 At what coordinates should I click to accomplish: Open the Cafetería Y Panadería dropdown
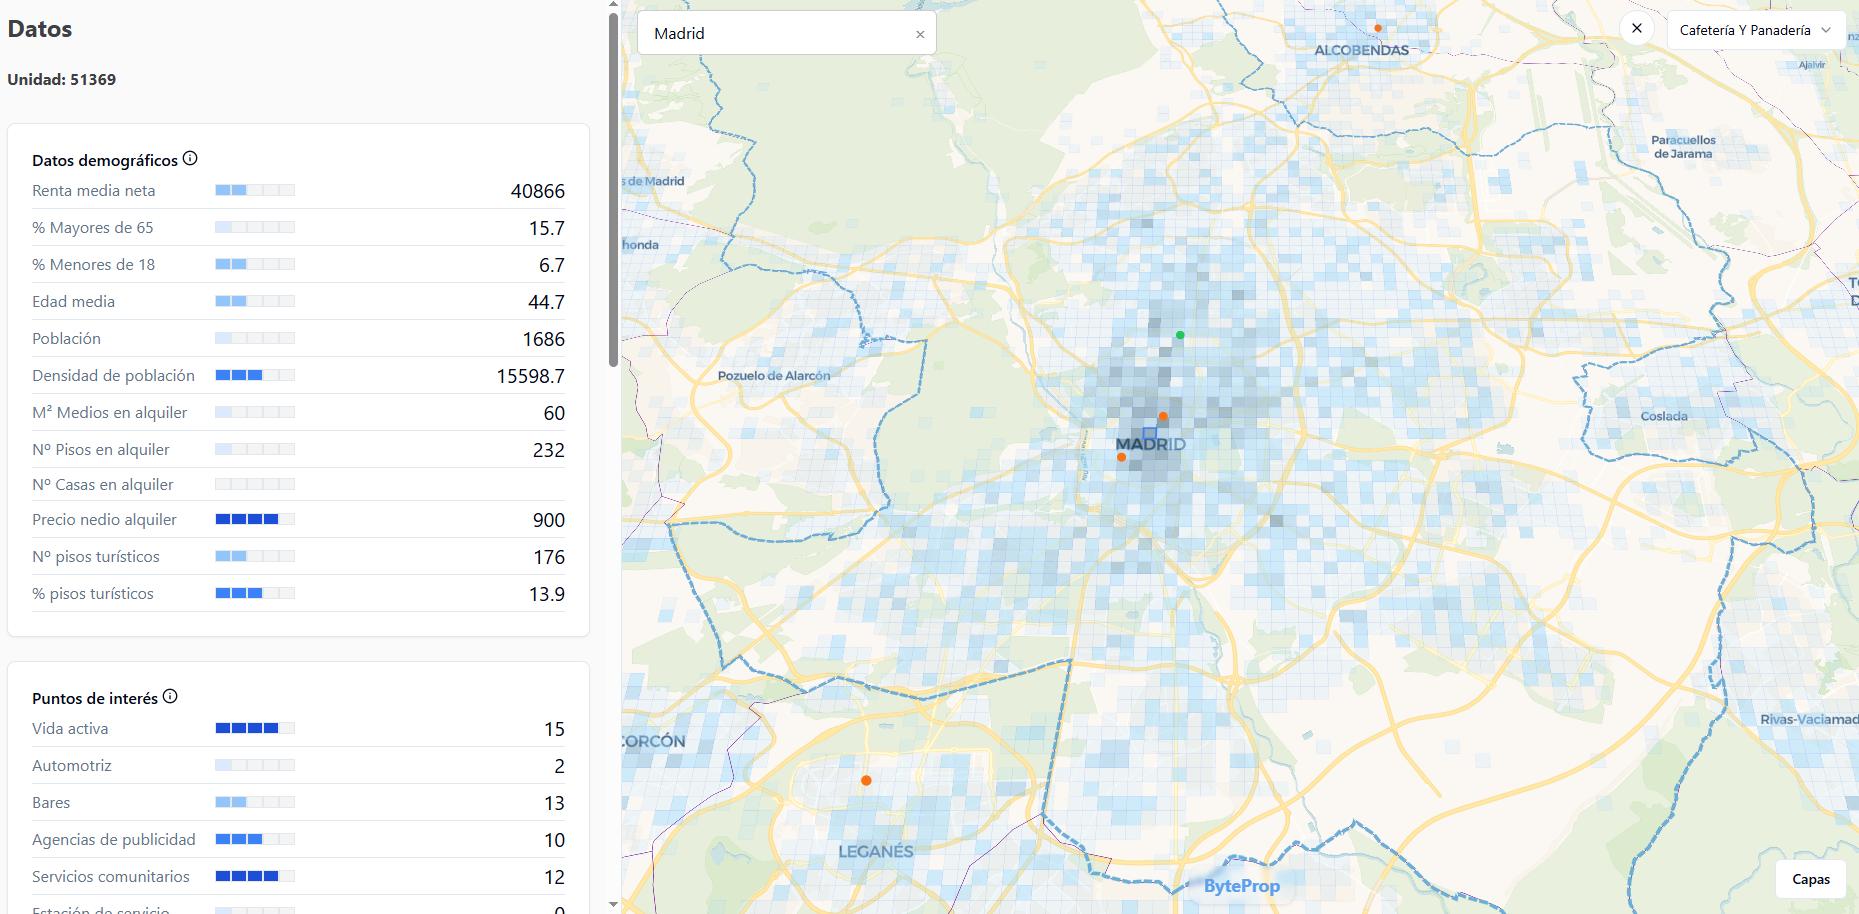(x=1744, y=30)
